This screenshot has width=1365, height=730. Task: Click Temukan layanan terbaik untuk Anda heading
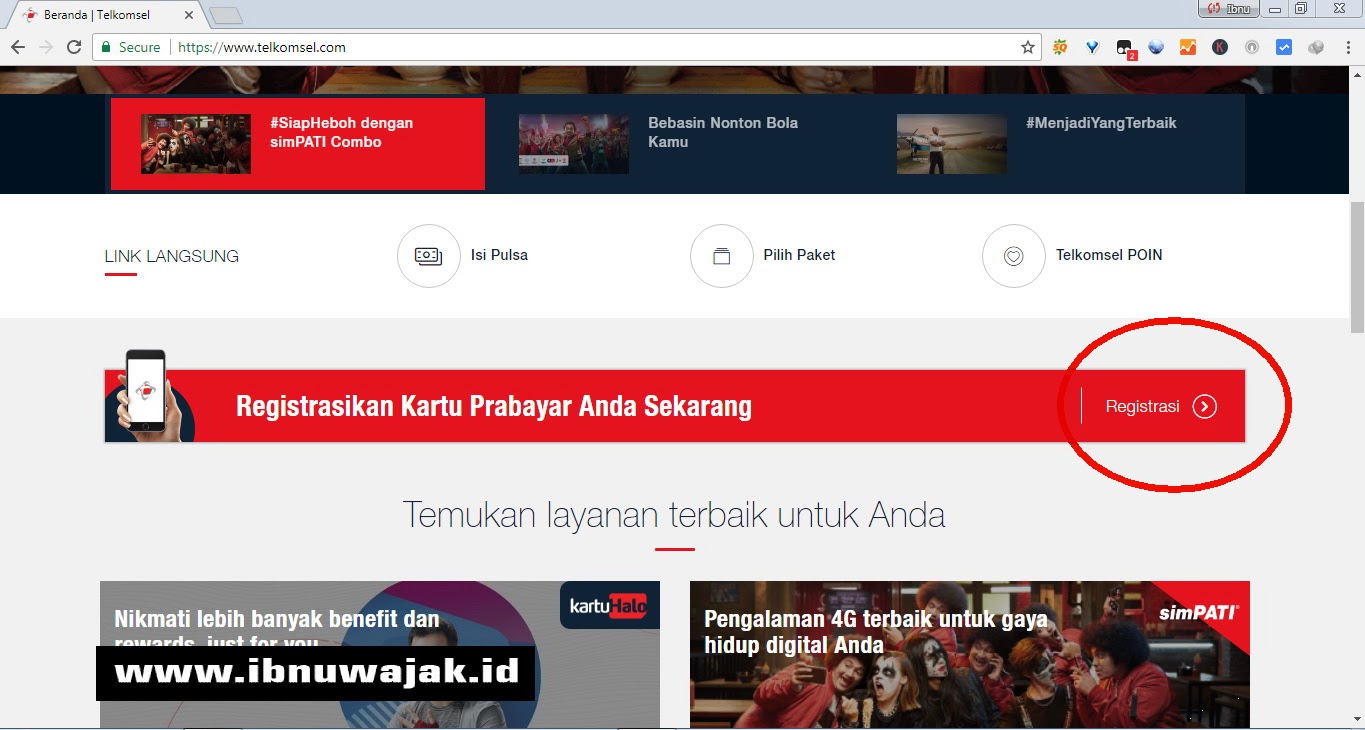pos(674,515)
